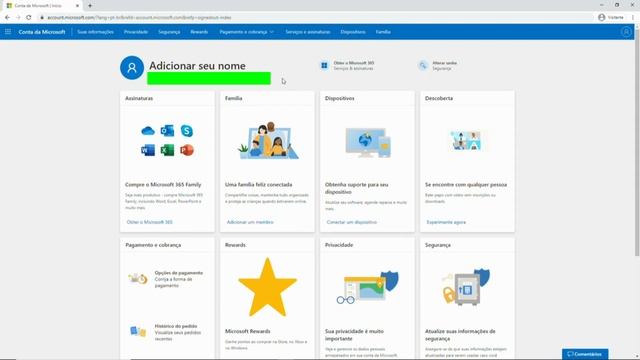The width and height of the screenshot is (640, 360).
Task: Click Rewards card title
Action: pyautogui.click(x=235, y=245)
